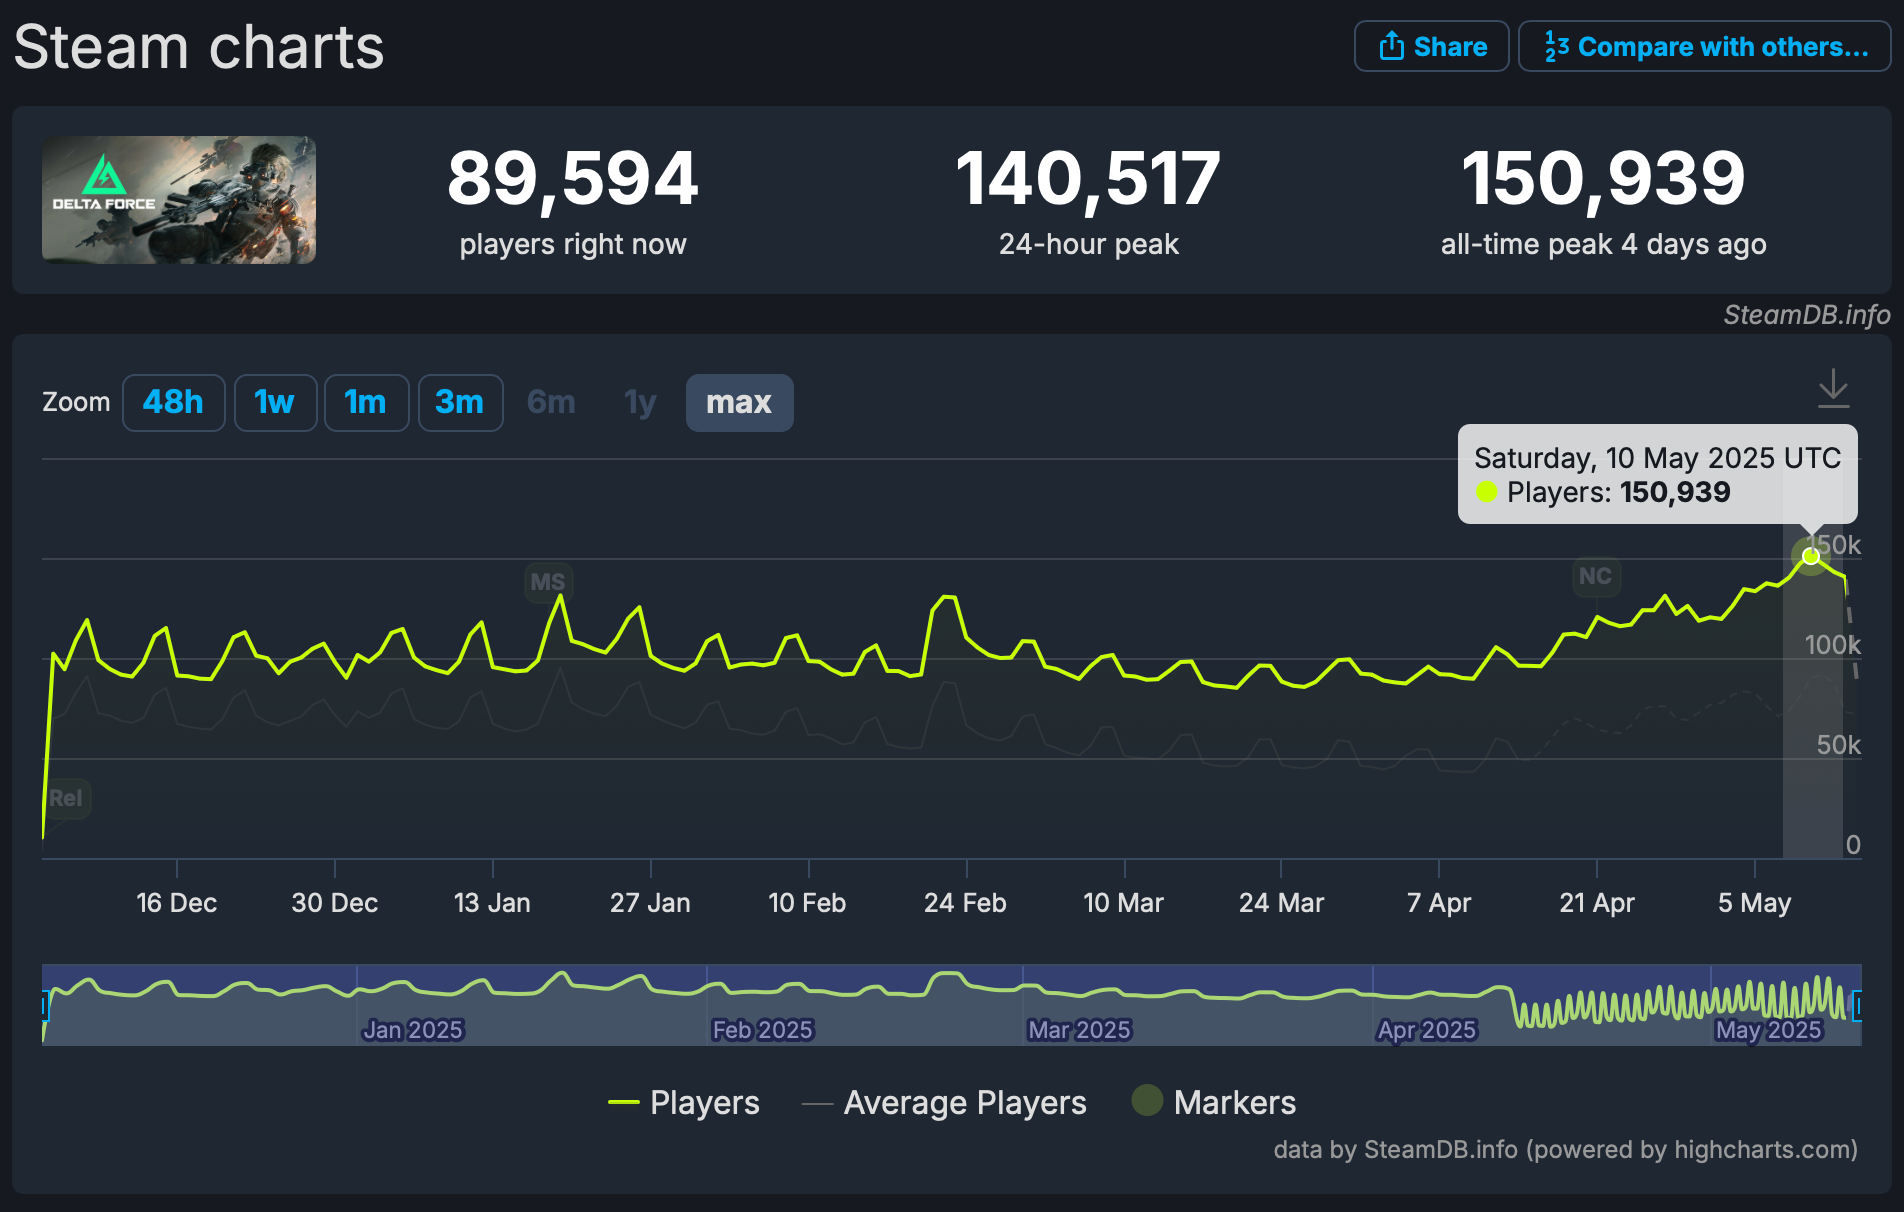Open Compare with others dialog

click(1704, 46)
